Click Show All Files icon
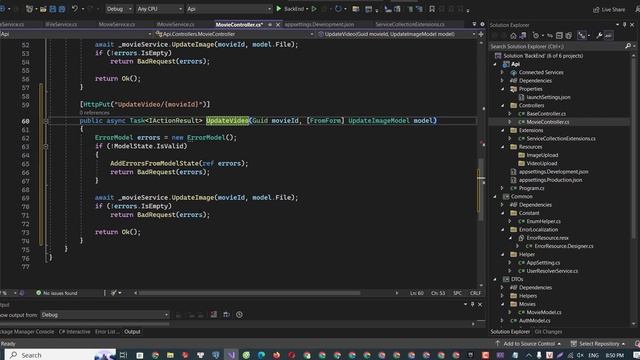 click(x=569, y=36)
